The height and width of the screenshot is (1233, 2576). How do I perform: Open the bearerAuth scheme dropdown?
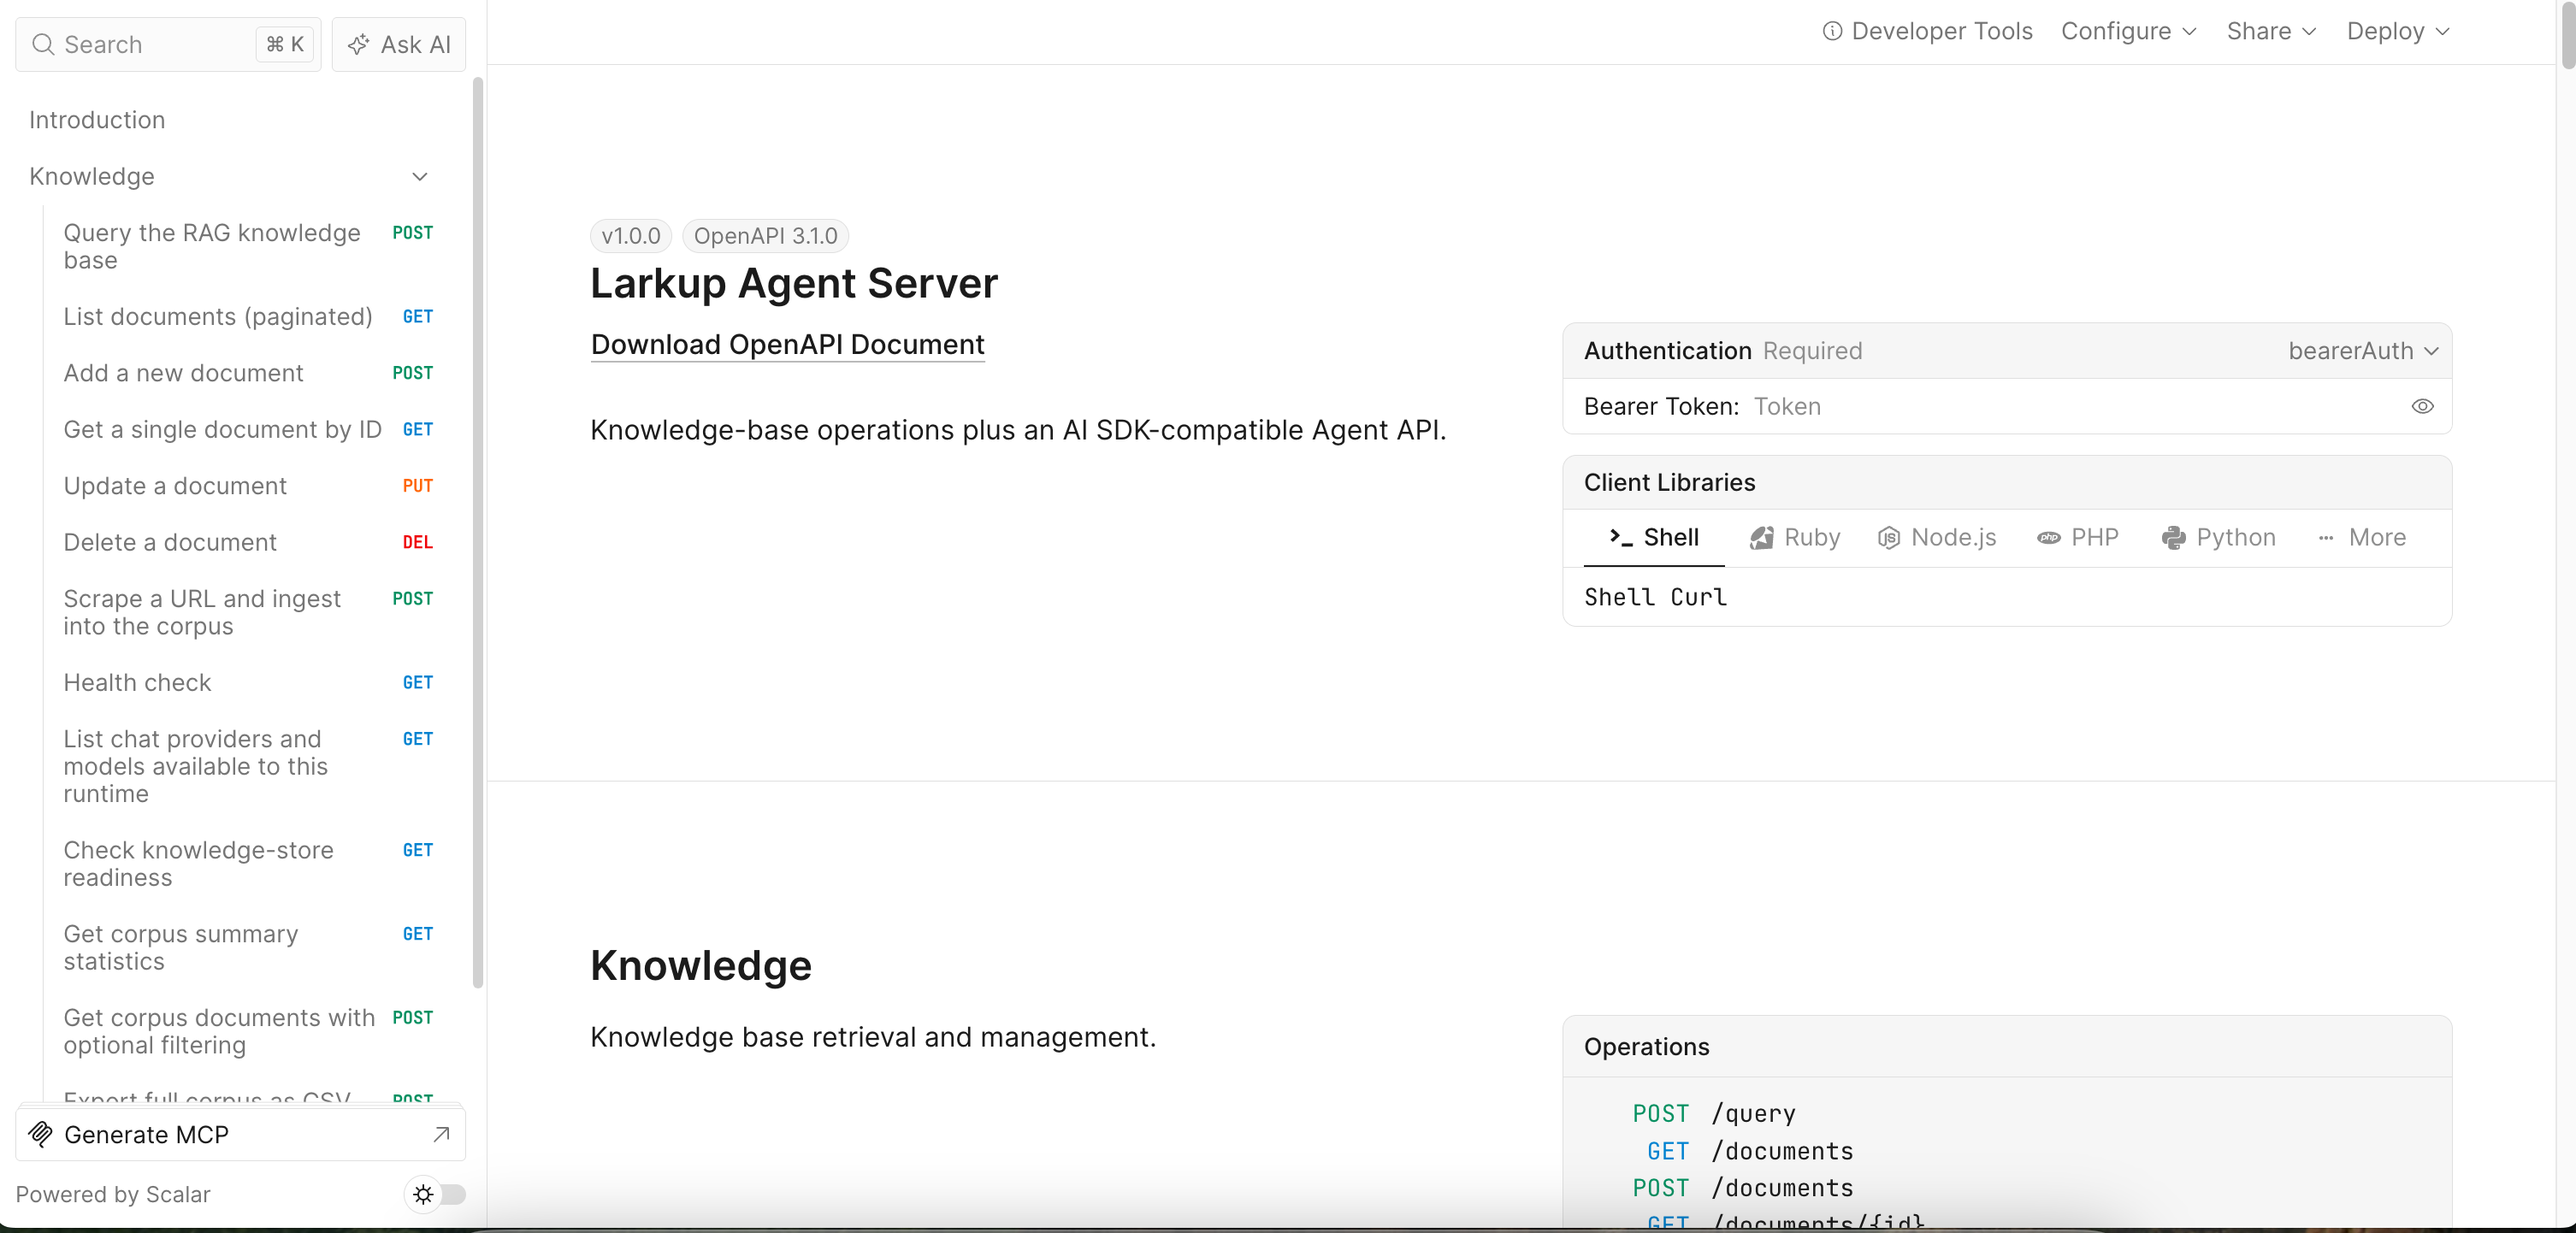2363,350
